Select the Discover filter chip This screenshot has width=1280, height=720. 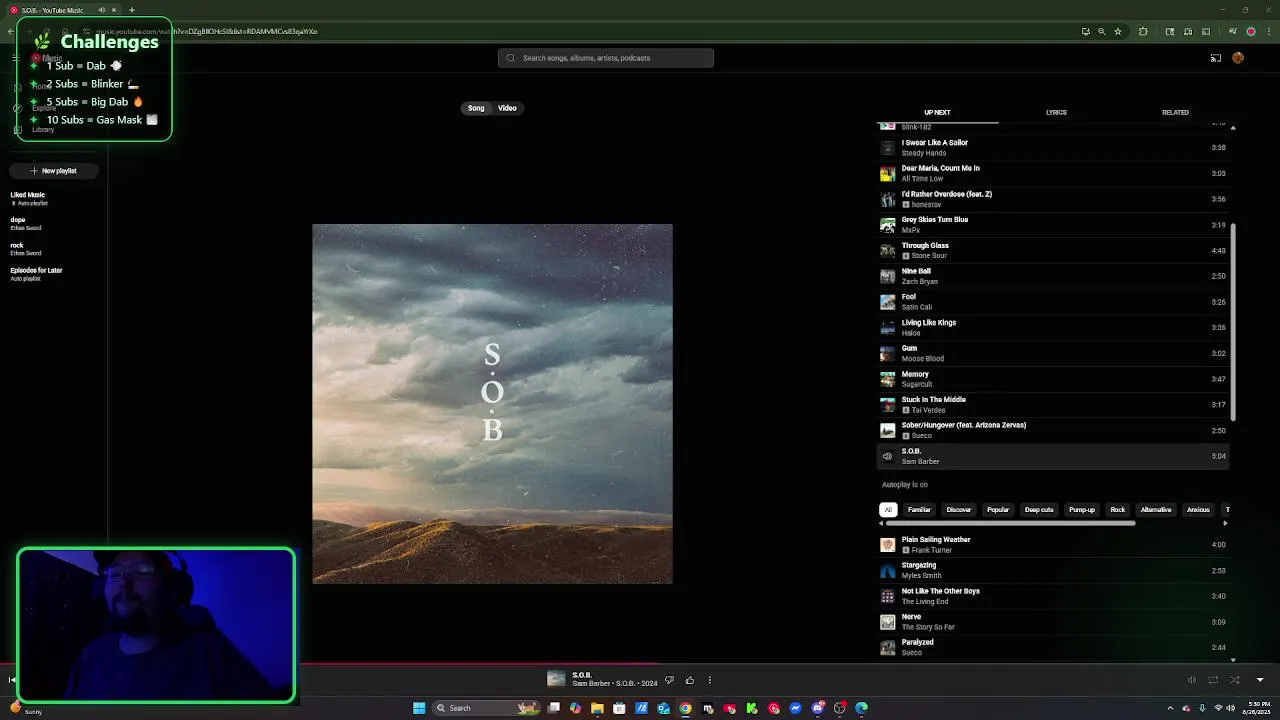coord(959,510)
